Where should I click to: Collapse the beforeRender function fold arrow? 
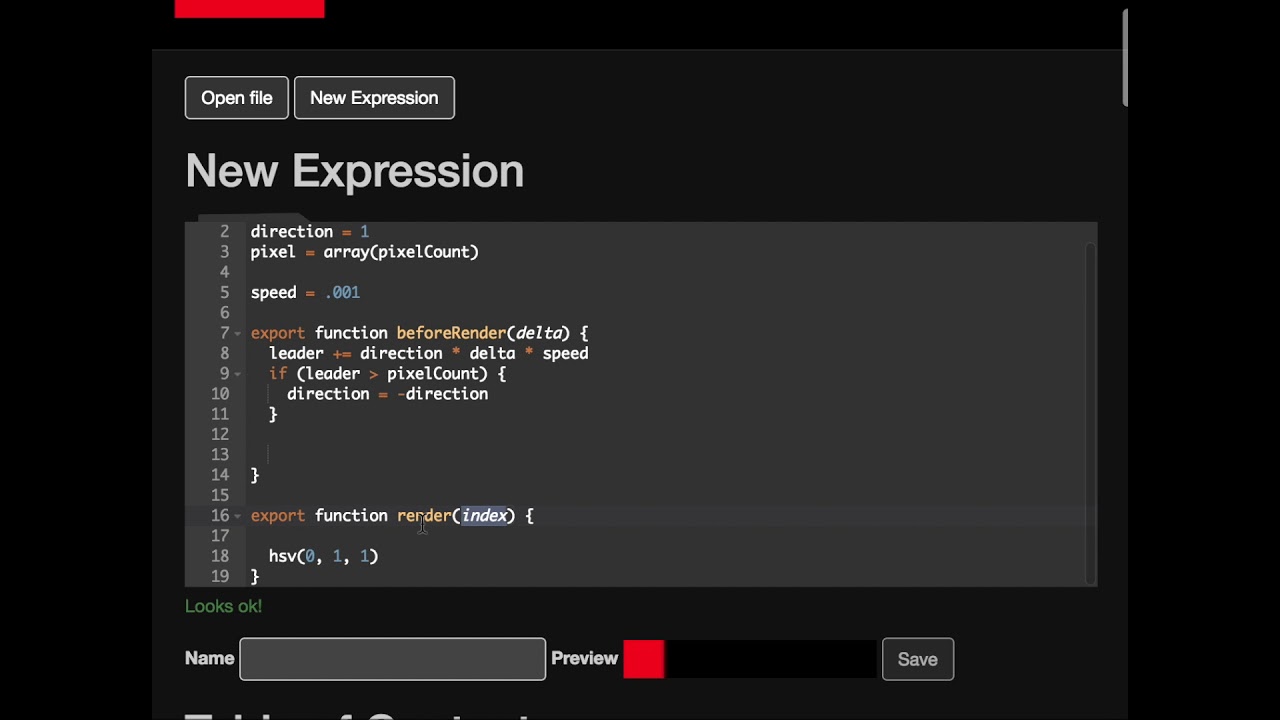pyautogui.click(x=238, y=333)
